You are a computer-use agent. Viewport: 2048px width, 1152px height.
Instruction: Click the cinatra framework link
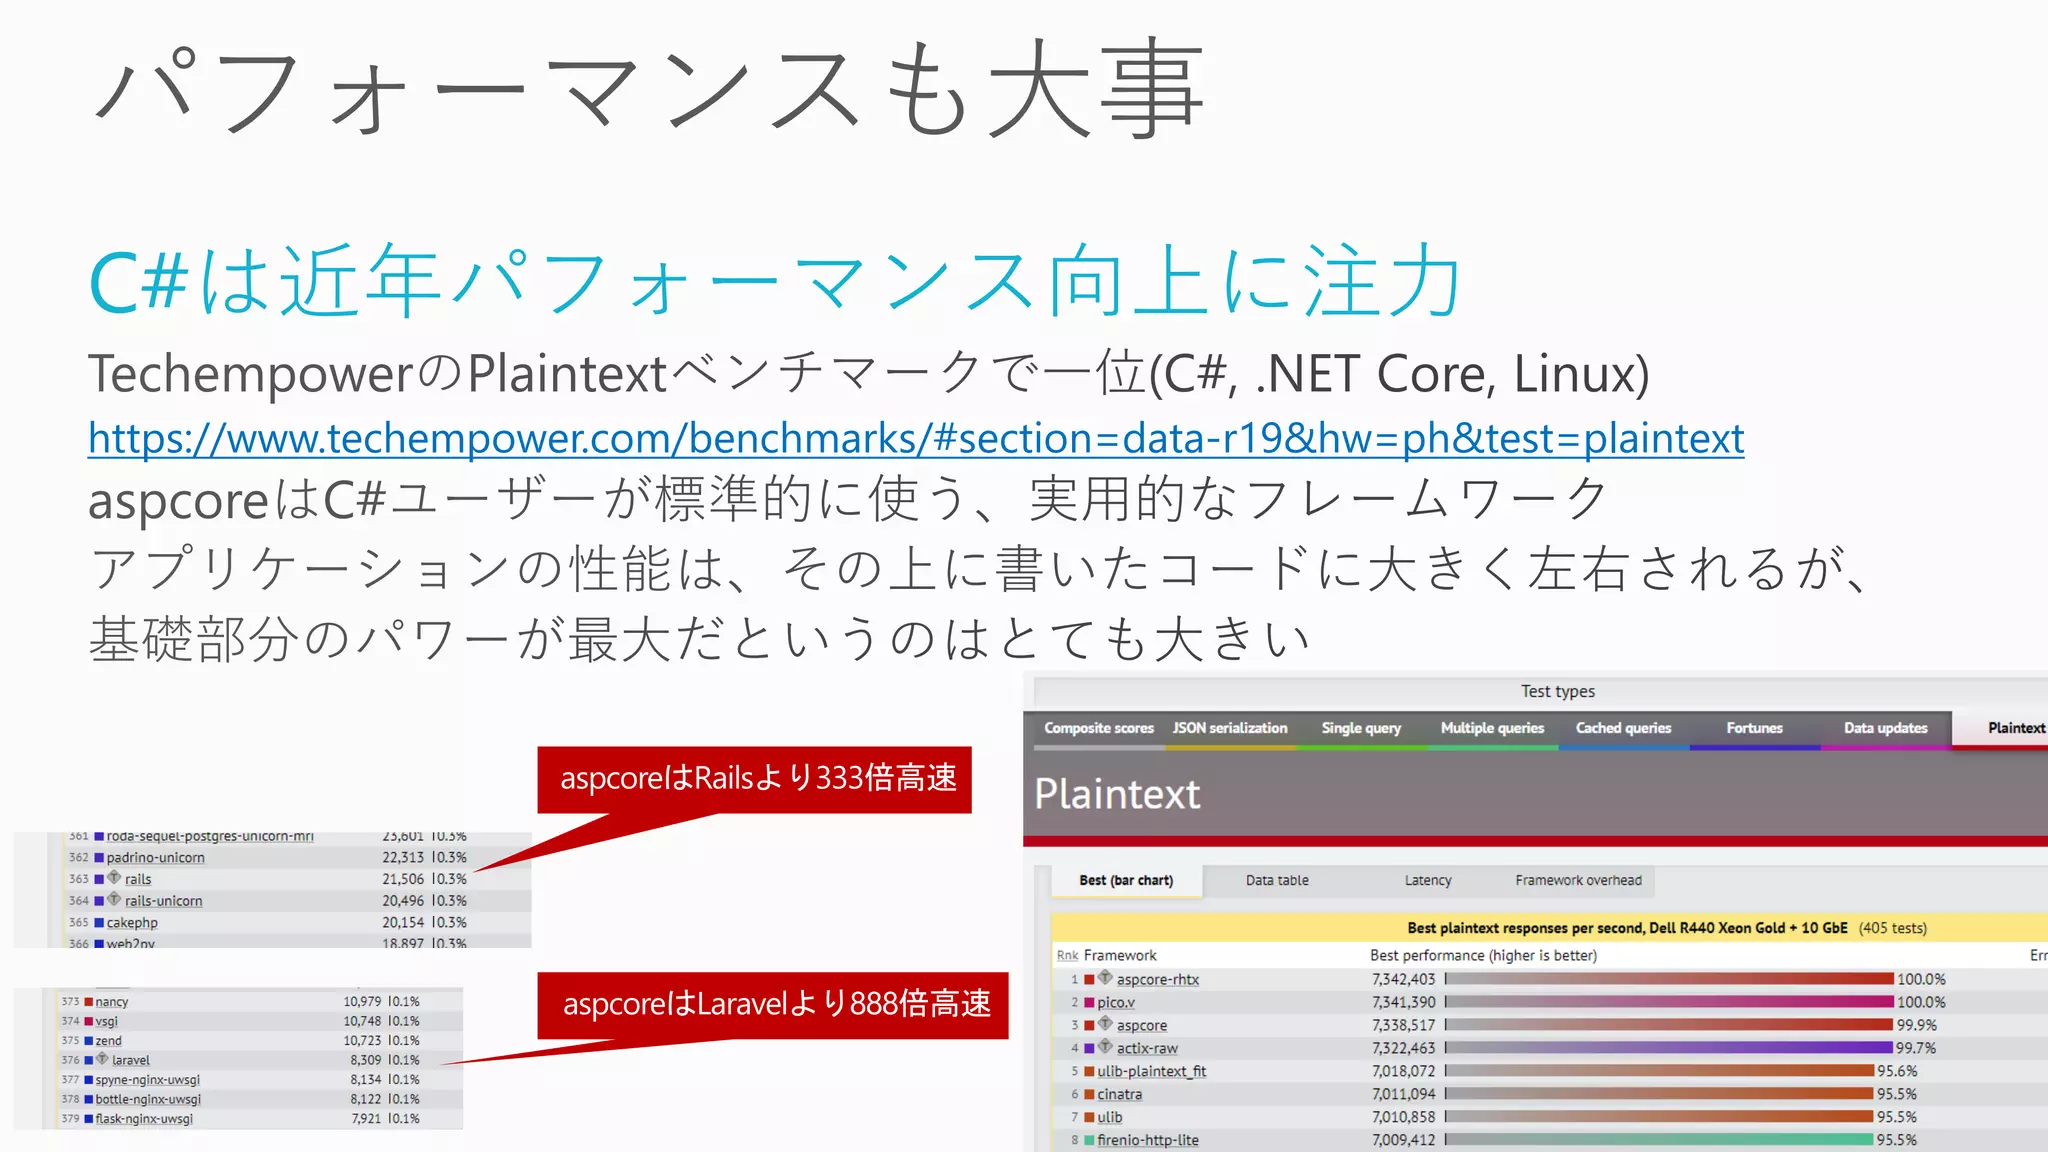(x=1119, y=1095)
